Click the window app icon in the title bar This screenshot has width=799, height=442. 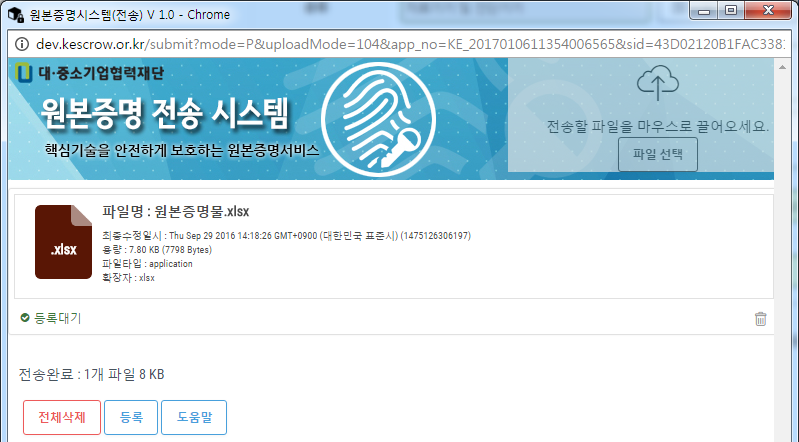tap(15, 14)
